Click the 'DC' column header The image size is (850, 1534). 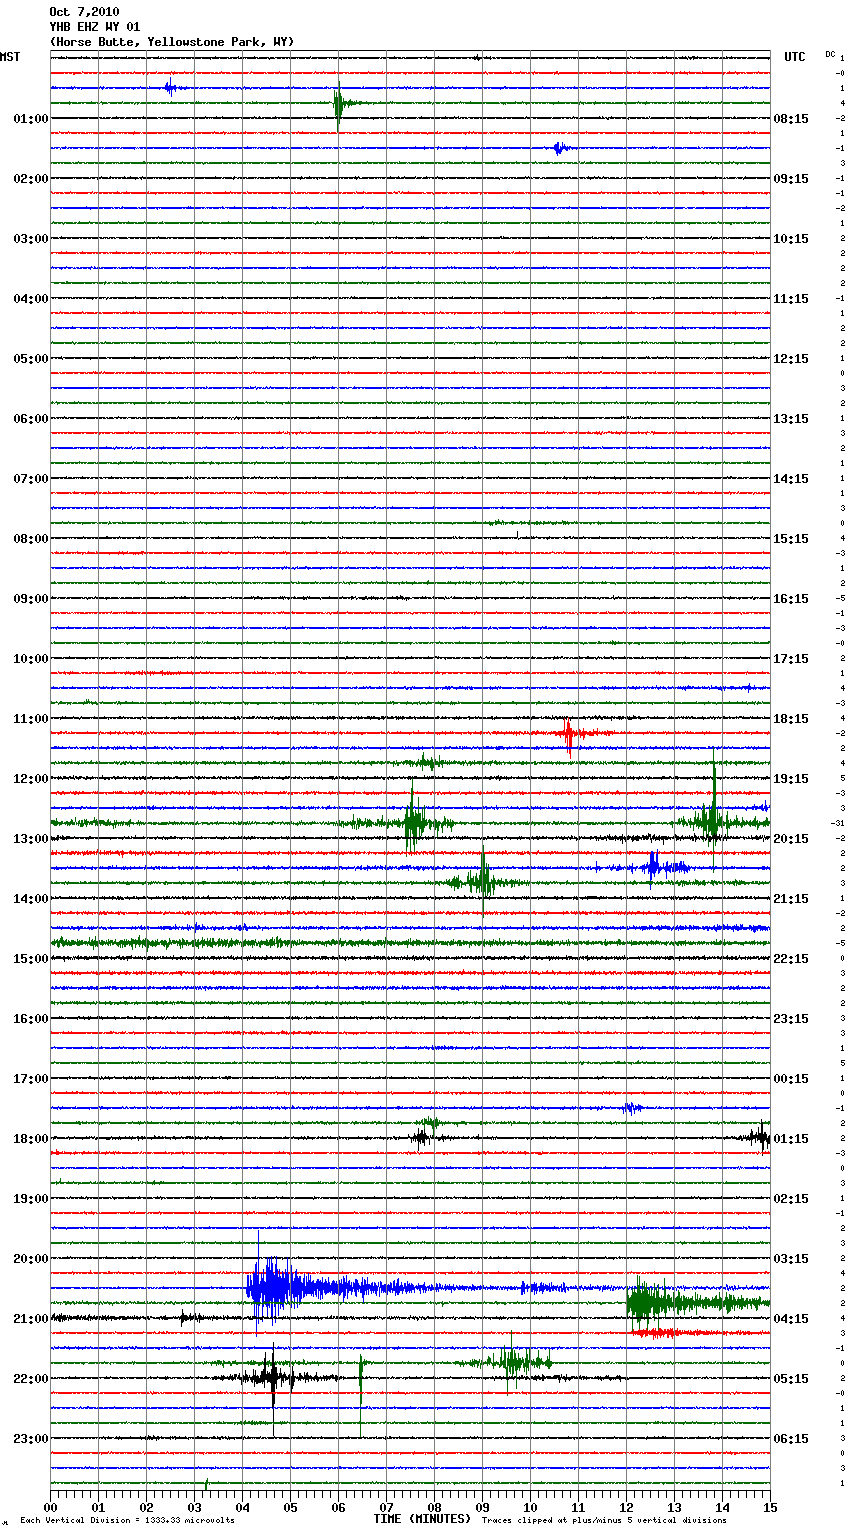coord(830,54)
